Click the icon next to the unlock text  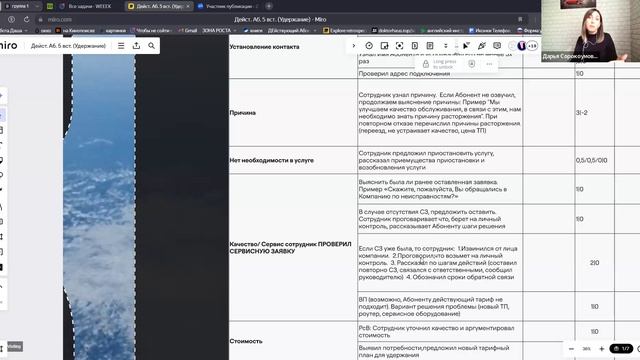471,64
